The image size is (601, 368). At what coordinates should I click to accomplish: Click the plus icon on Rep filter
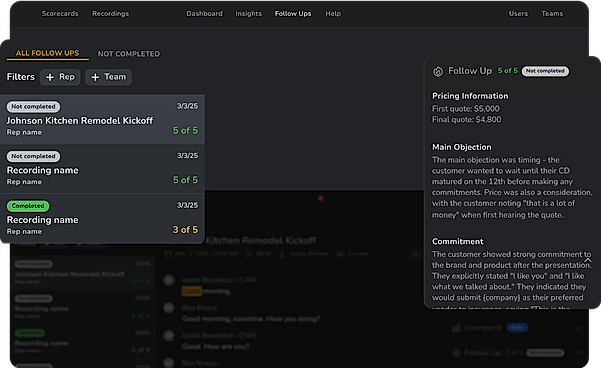(x=50, y=77)
